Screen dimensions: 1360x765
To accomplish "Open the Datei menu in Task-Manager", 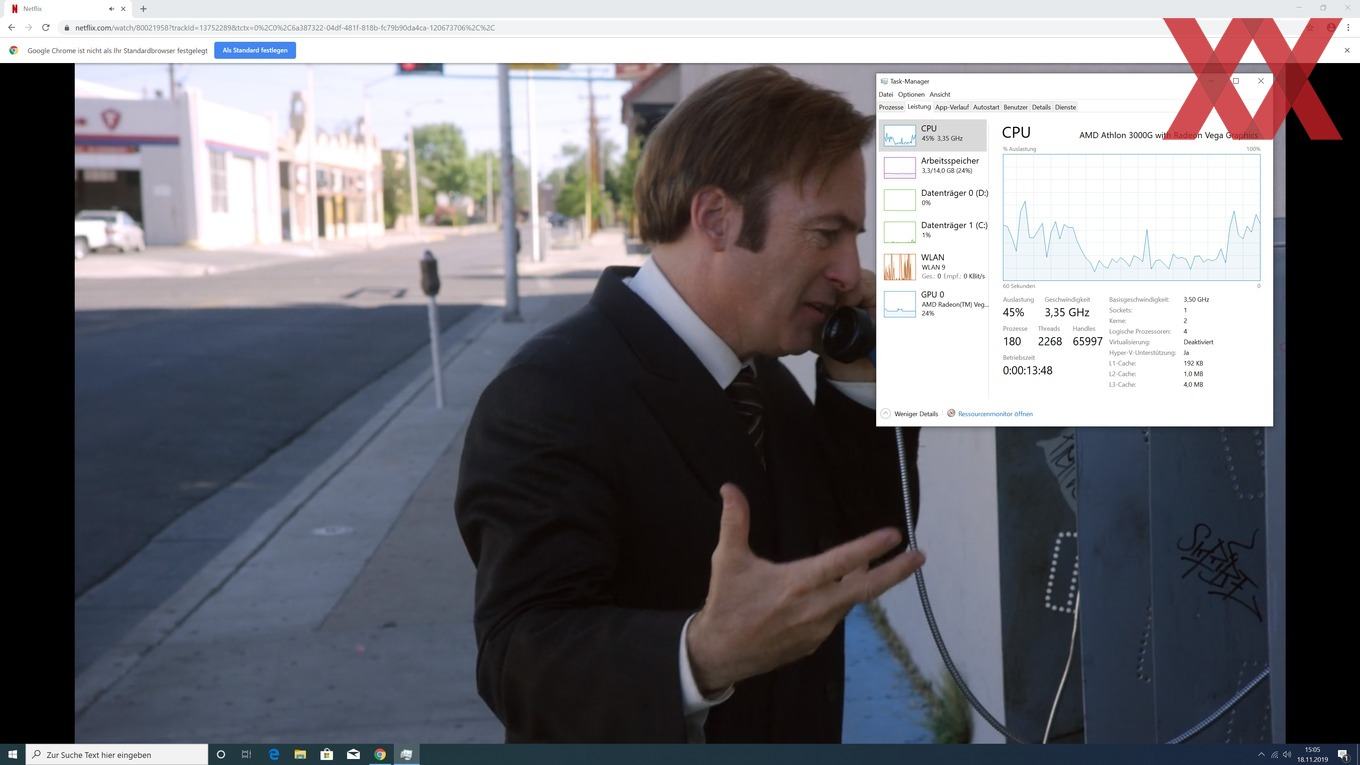I will tap(885, 94).
